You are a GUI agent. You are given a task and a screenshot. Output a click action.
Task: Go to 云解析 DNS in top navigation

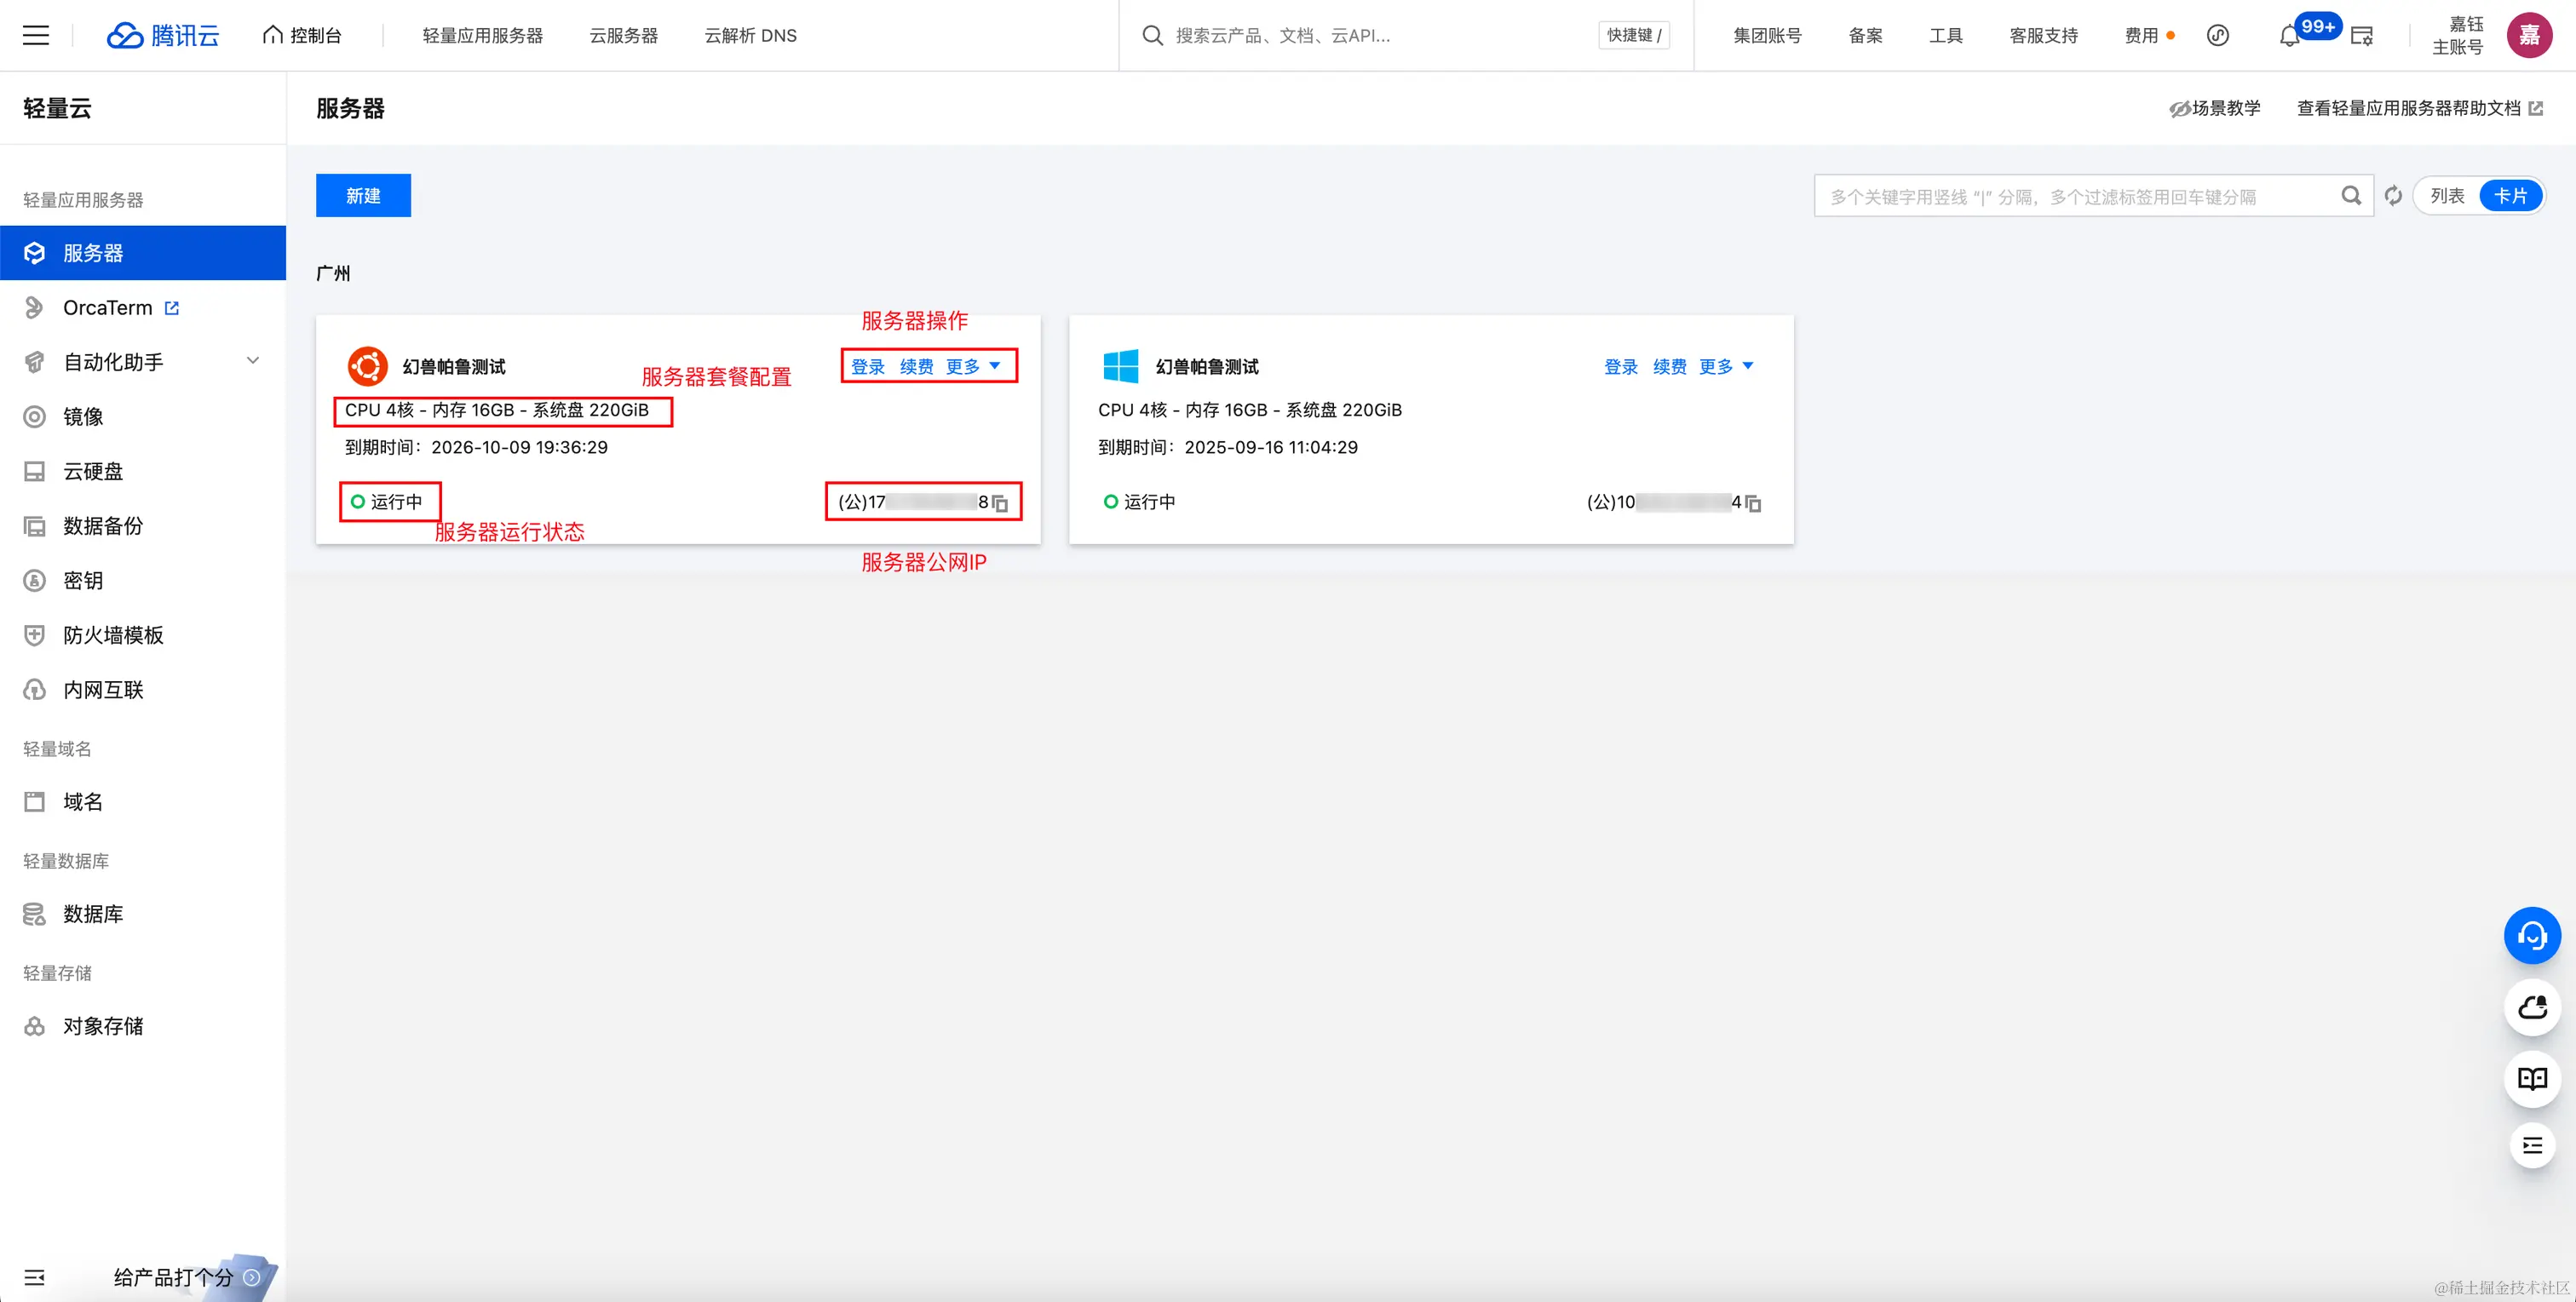(x=750, y=36)
